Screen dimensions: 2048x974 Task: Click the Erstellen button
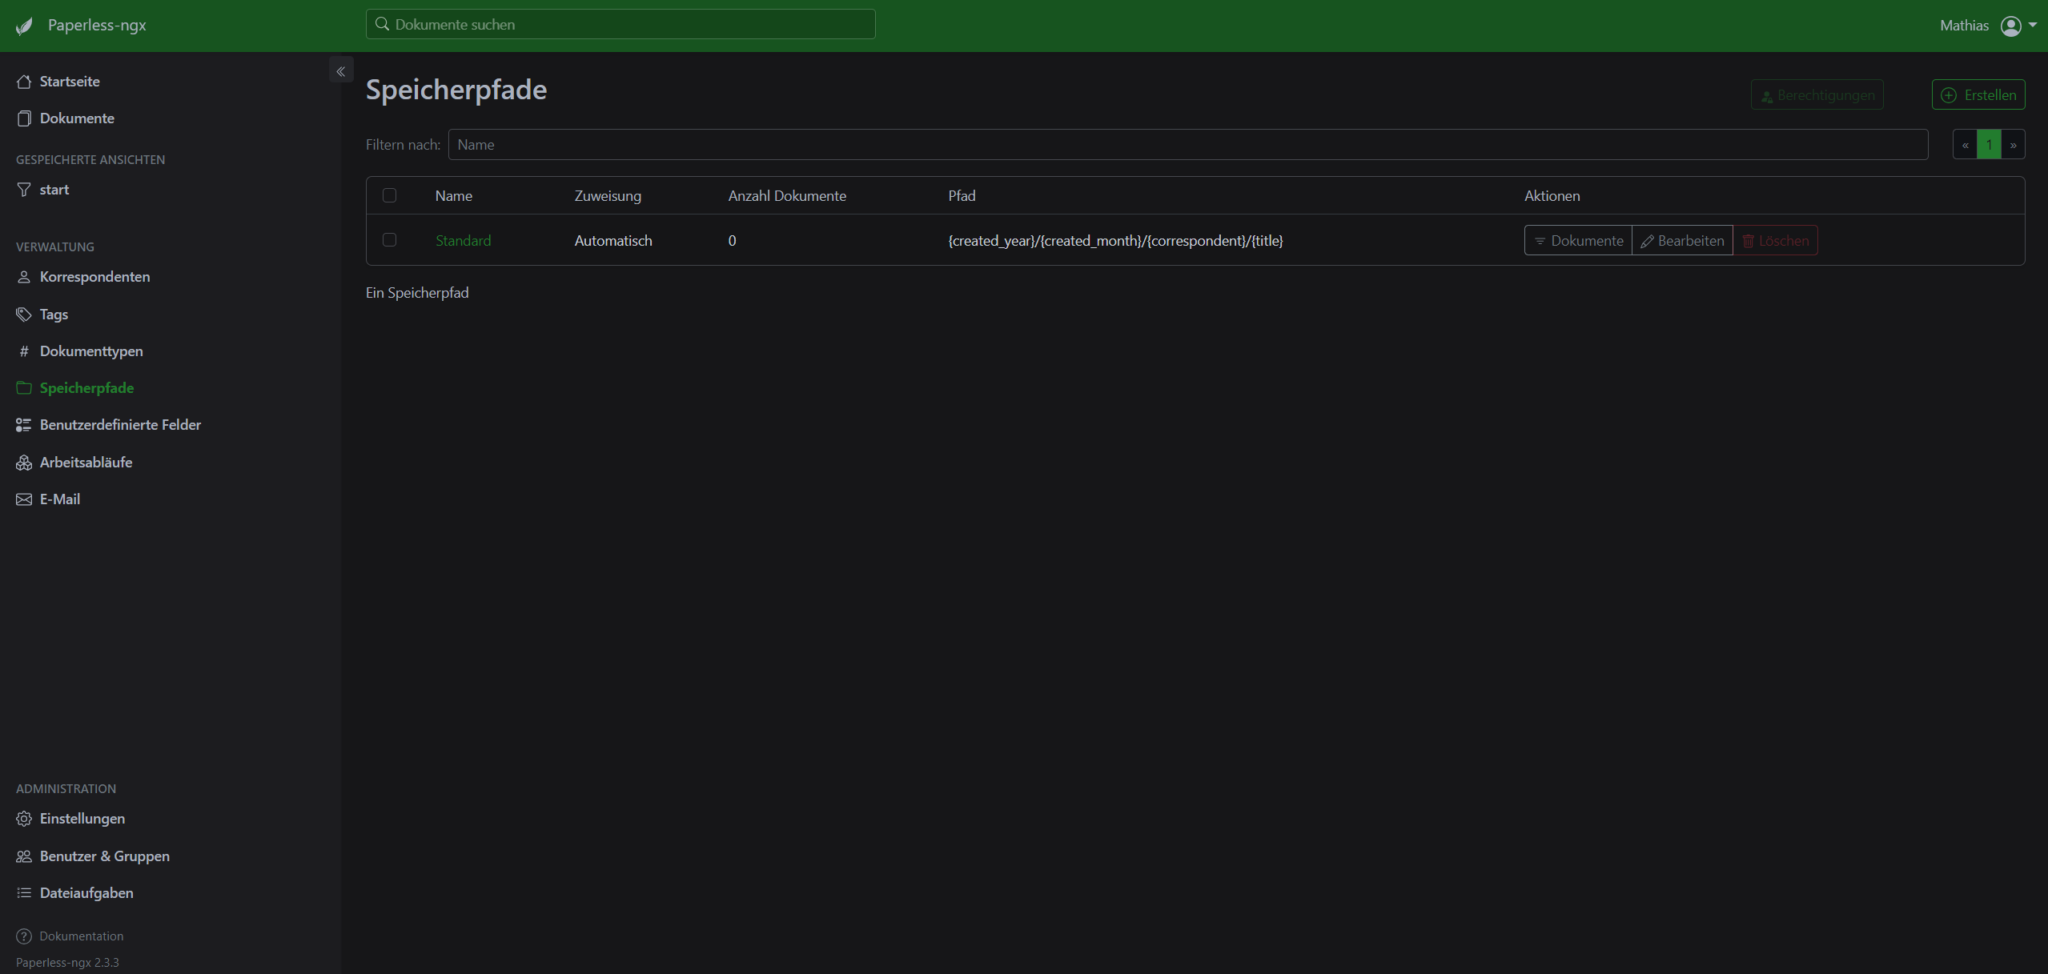(x=1979, y=94)
